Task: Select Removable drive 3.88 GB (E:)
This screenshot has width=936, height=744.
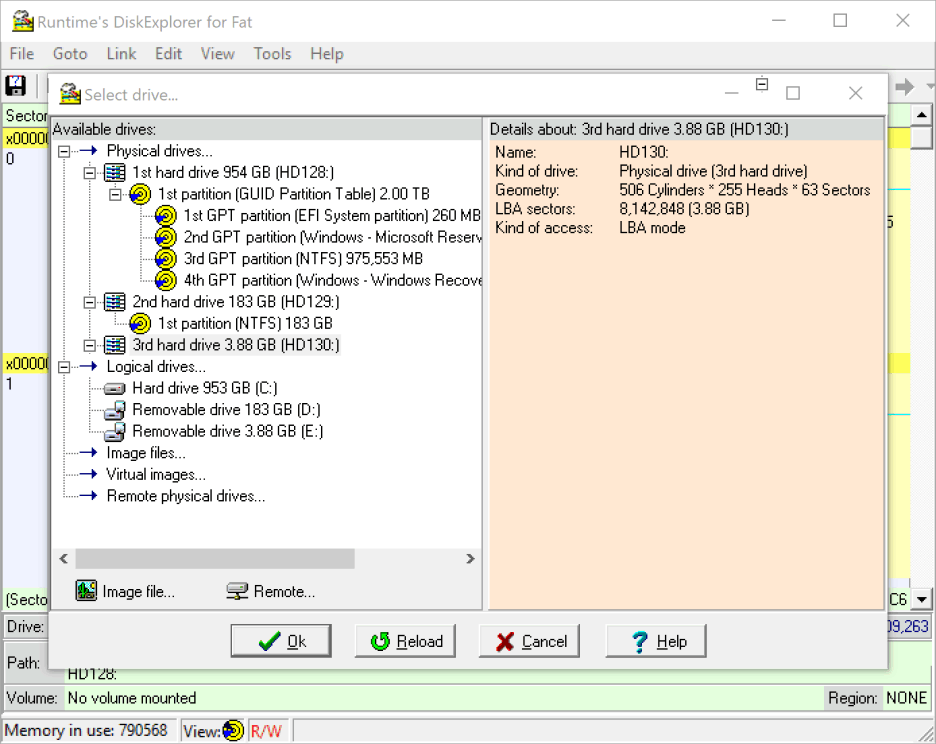Action: tap(227, 432)
